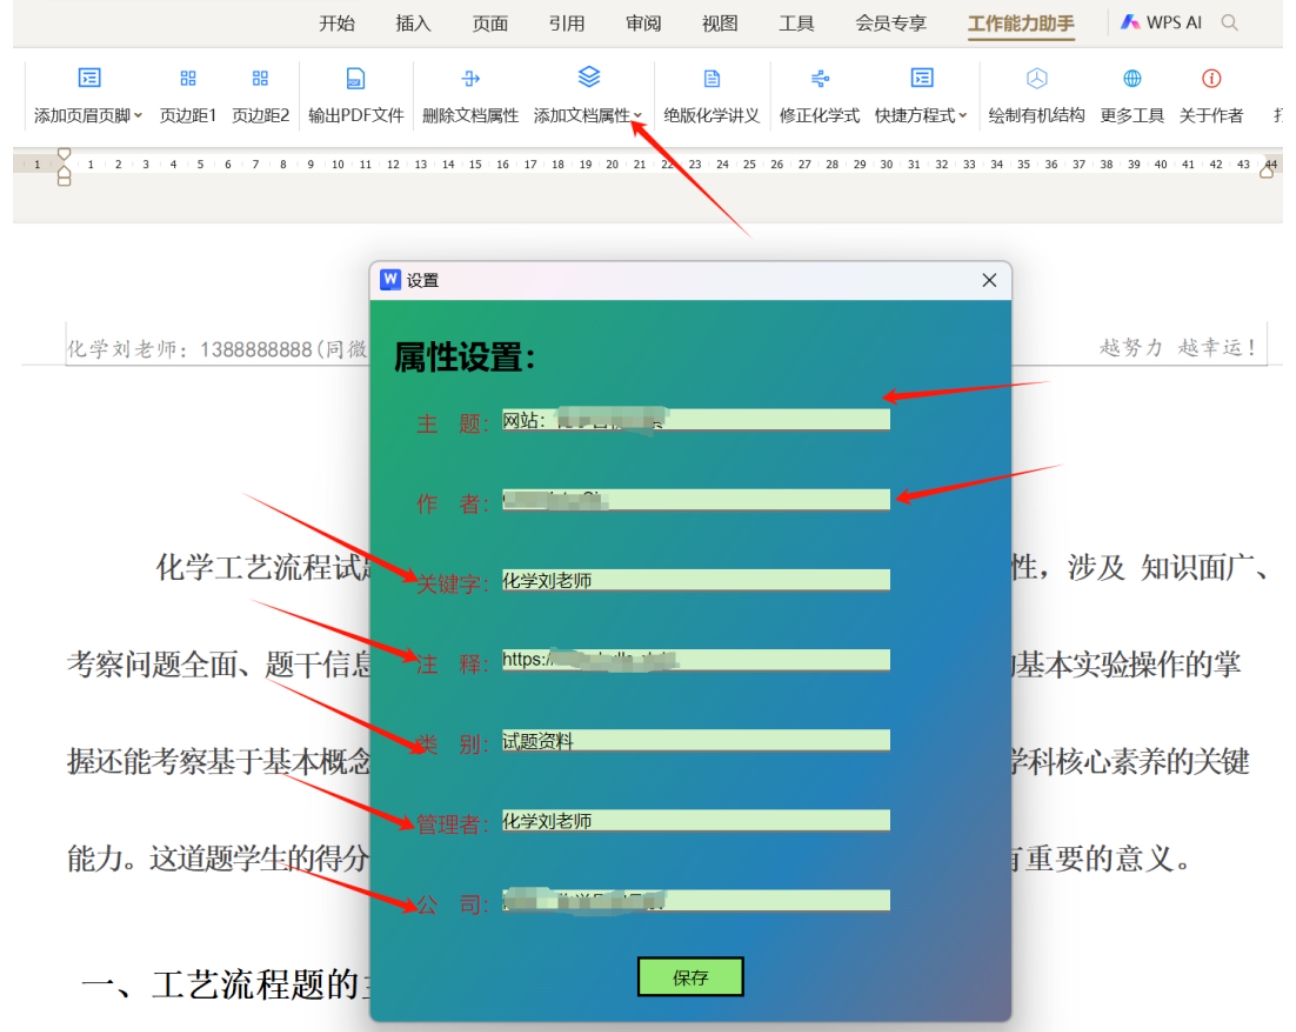Open 更多工具 globe icon
The height and width of the screenshot is (1032, 1296).
click(1132, 78)
